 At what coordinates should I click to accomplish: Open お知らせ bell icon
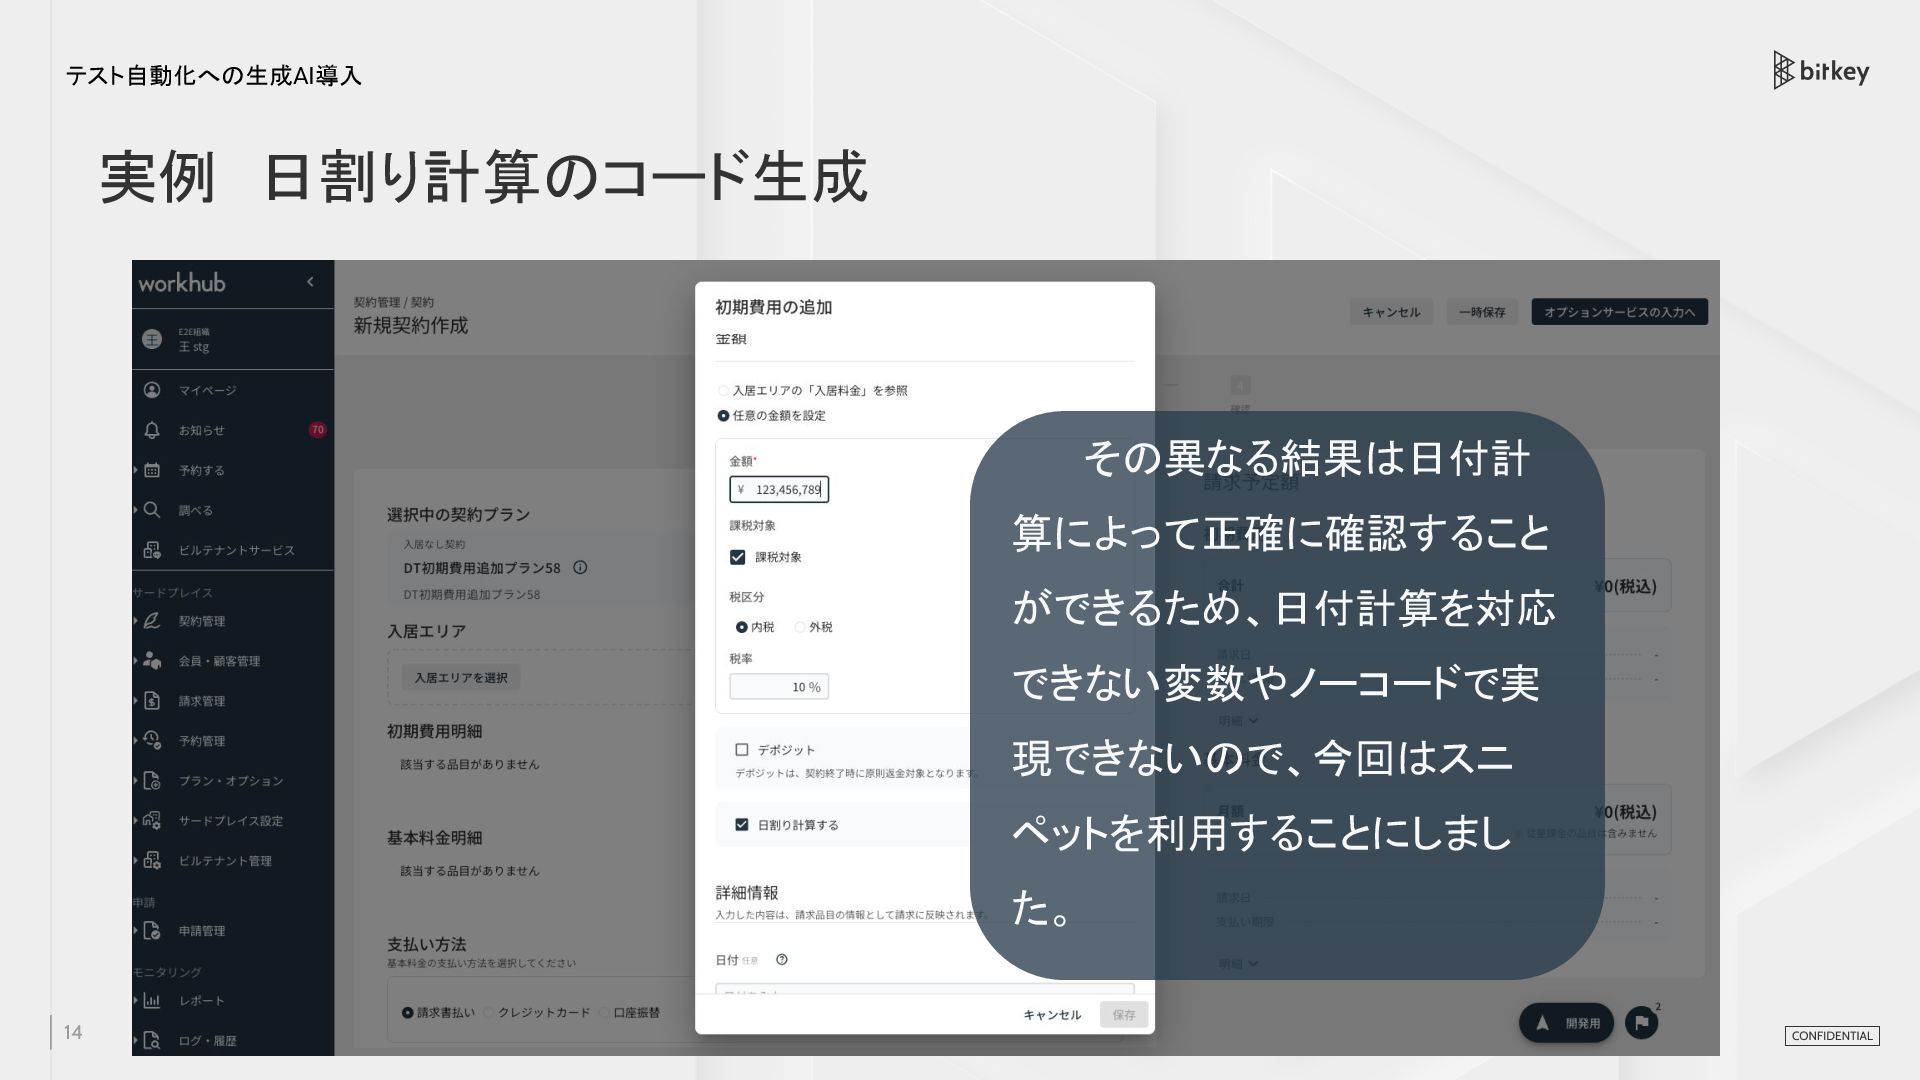[x=152, y=430]
